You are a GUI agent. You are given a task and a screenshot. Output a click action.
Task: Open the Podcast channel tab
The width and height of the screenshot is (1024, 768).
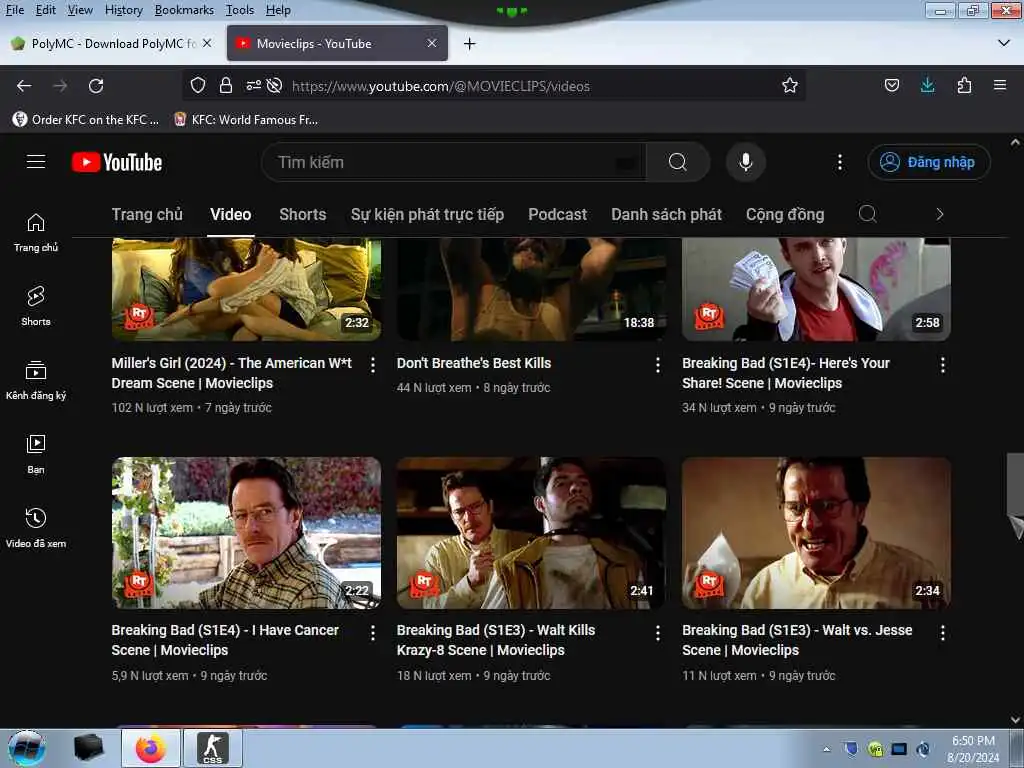tap(557, 214)
